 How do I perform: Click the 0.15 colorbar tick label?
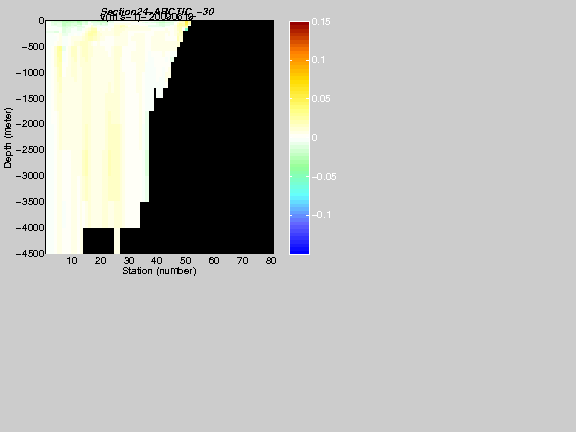[x=321, y=22]
